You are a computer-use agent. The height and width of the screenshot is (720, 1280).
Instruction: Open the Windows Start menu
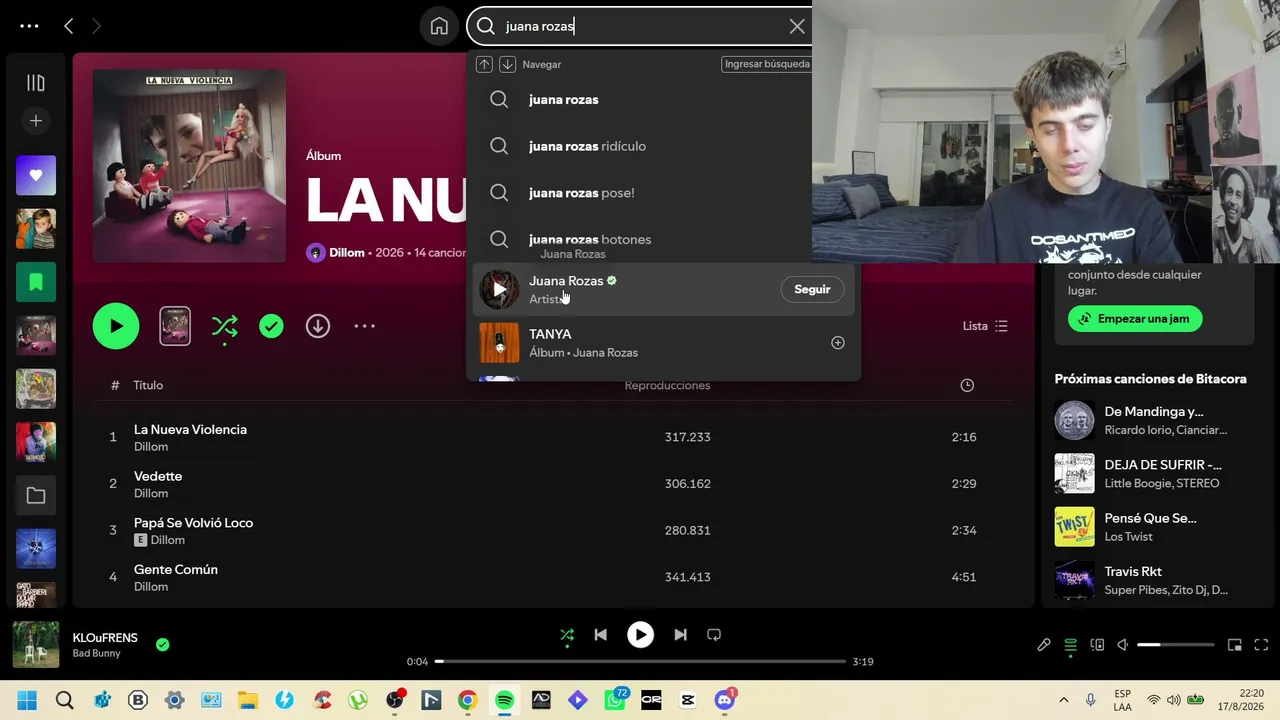pyautogui.click(x=27, y=700)
